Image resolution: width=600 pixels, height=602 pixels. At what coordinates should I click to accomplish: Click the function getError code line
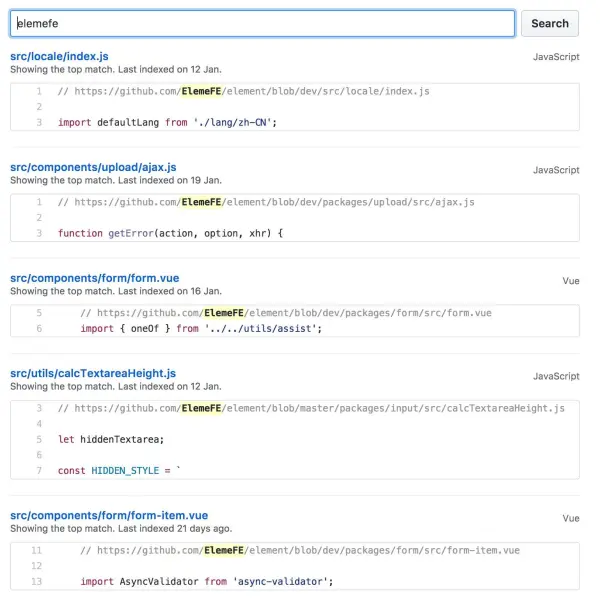pos(171,233)
